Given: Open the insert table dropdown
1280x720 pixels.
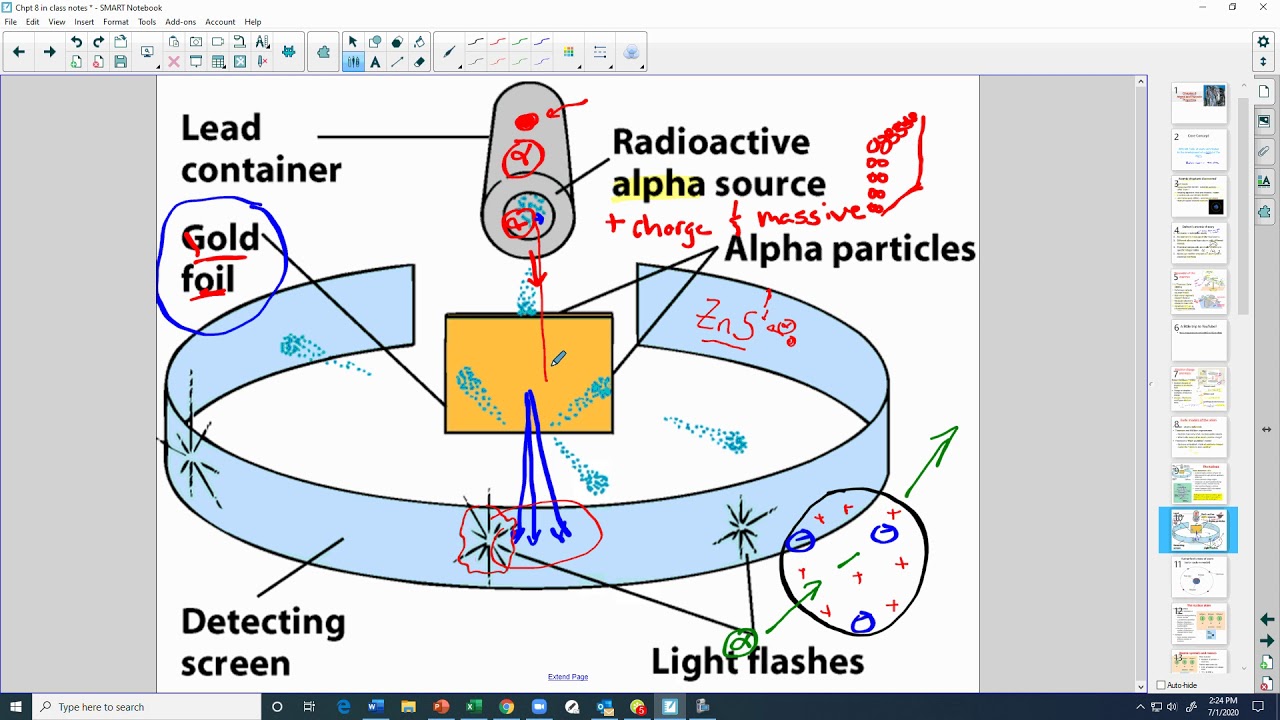Looking at the screenshot, I should click(x=218, y=62).
